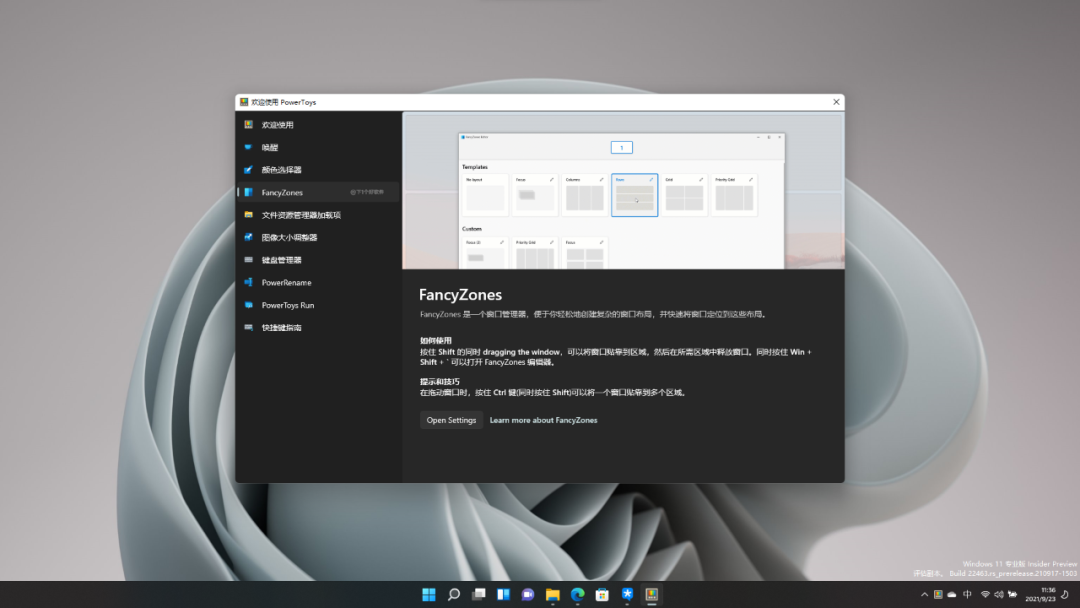Open the Windows Start menu

click(x=429, y=594)
